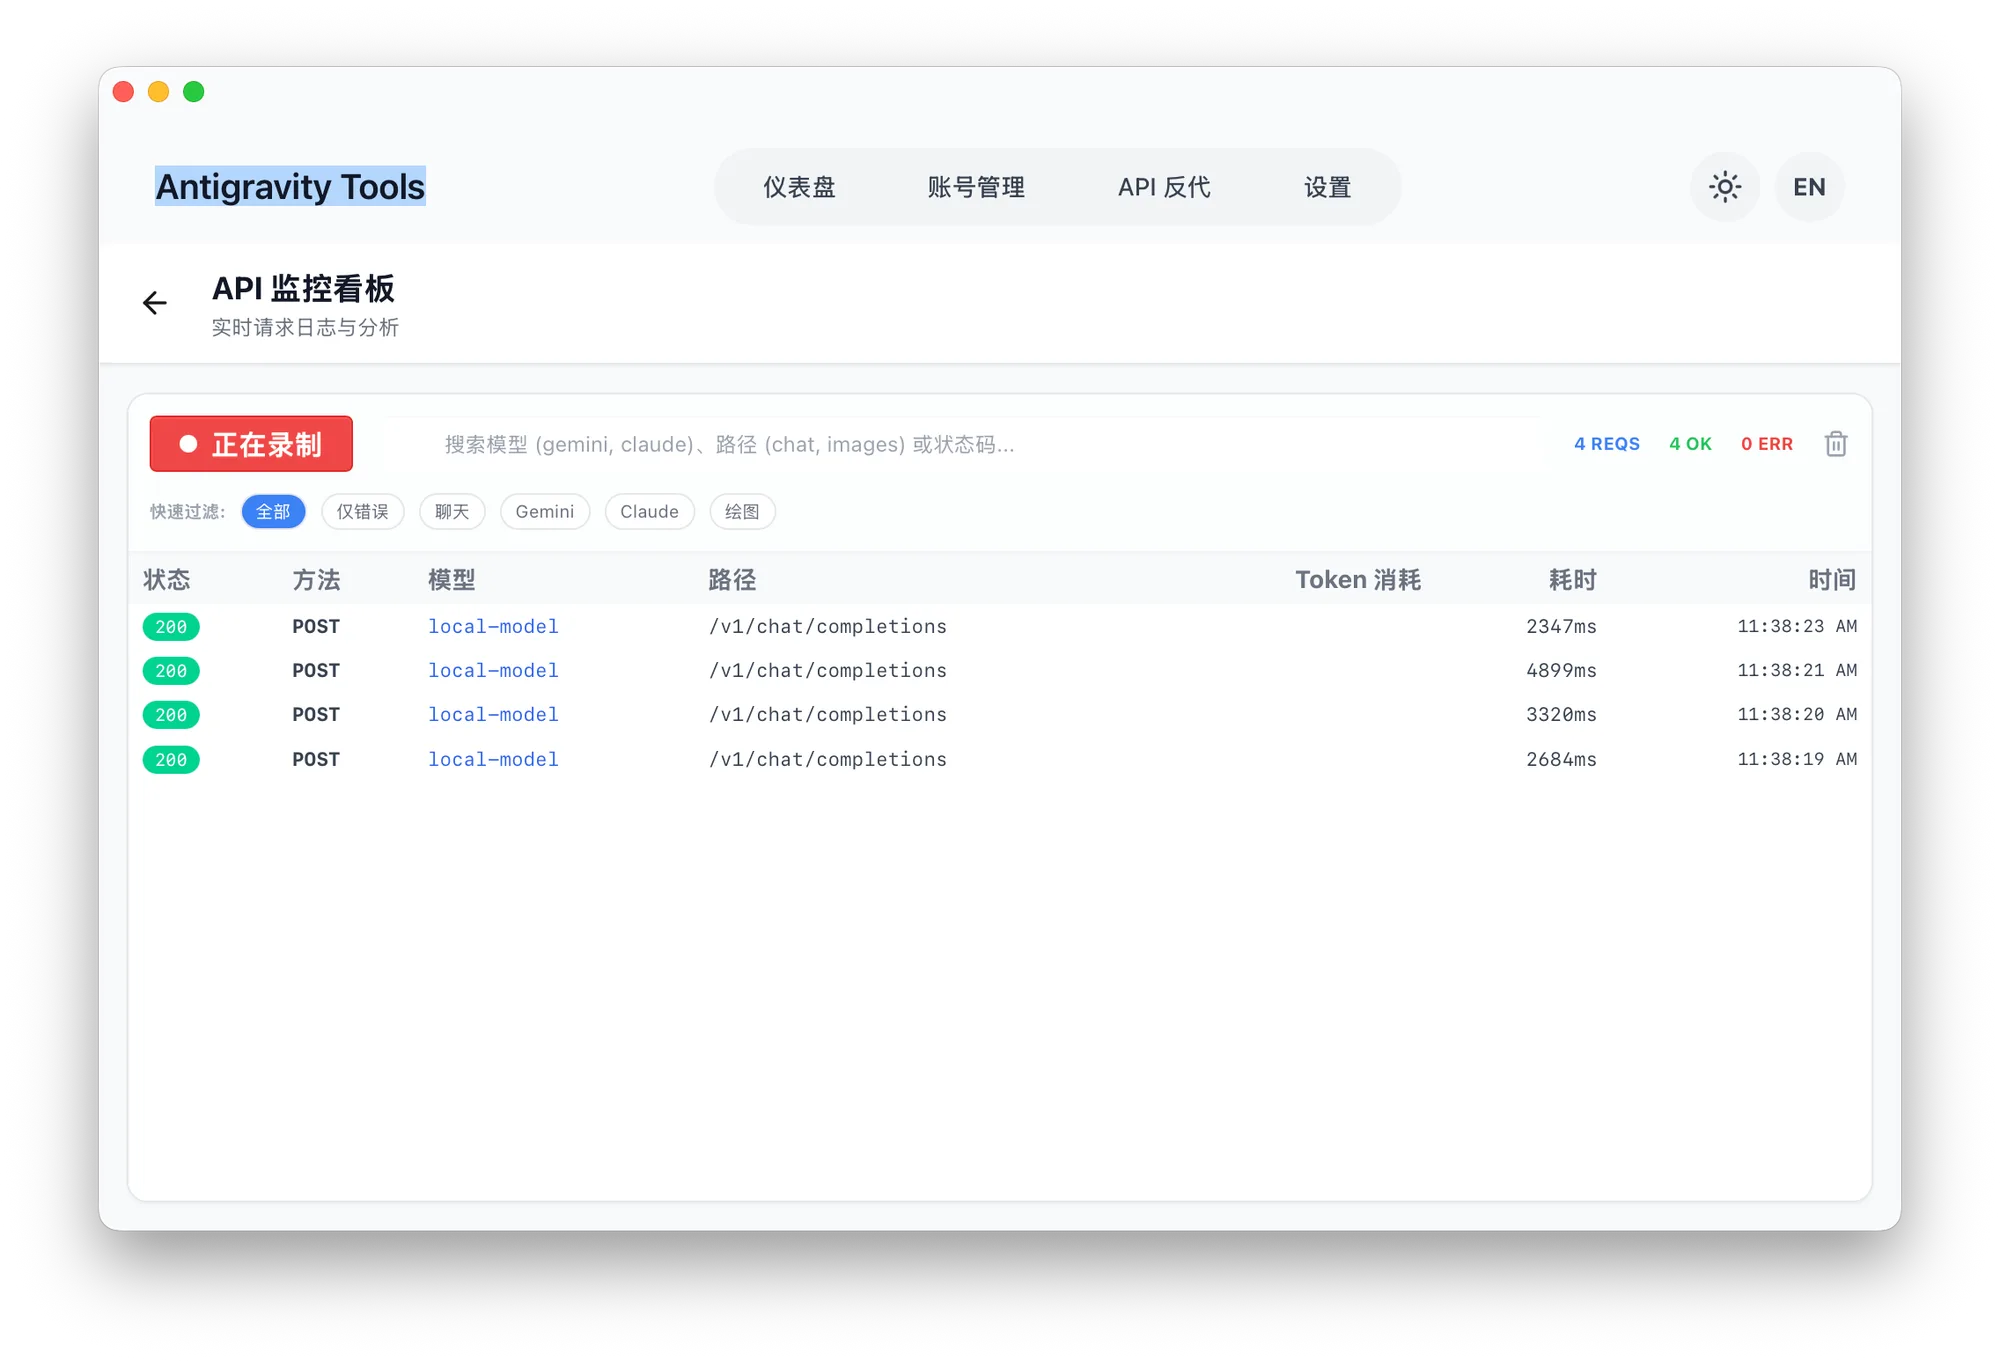Open the 仪表盘 dashboard tab
Image resolution: width=2000 pixels, height=1361 pixels.
pos(799,187)
